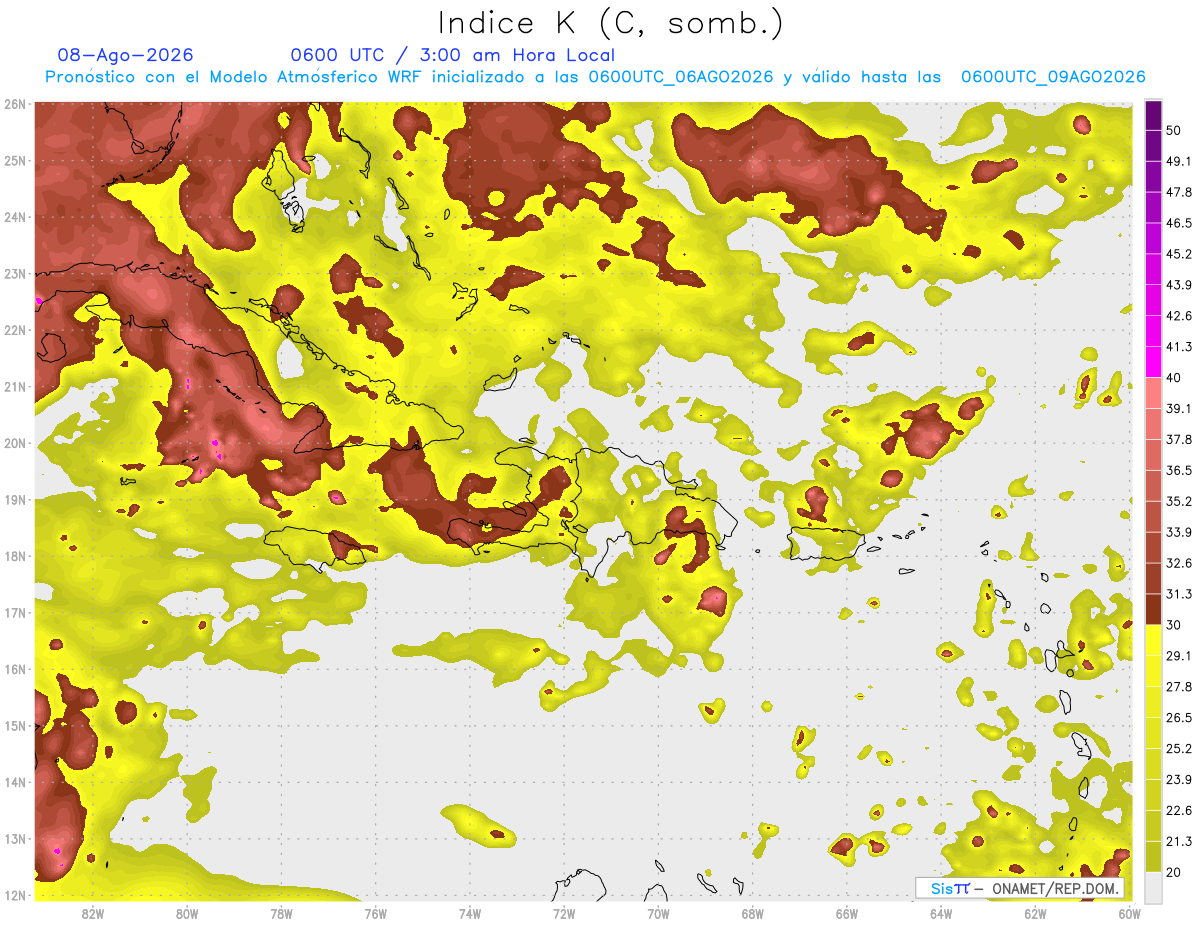Click the color scale value "37.8"
Screen dimensions: 1200x927
[1178, 439]
